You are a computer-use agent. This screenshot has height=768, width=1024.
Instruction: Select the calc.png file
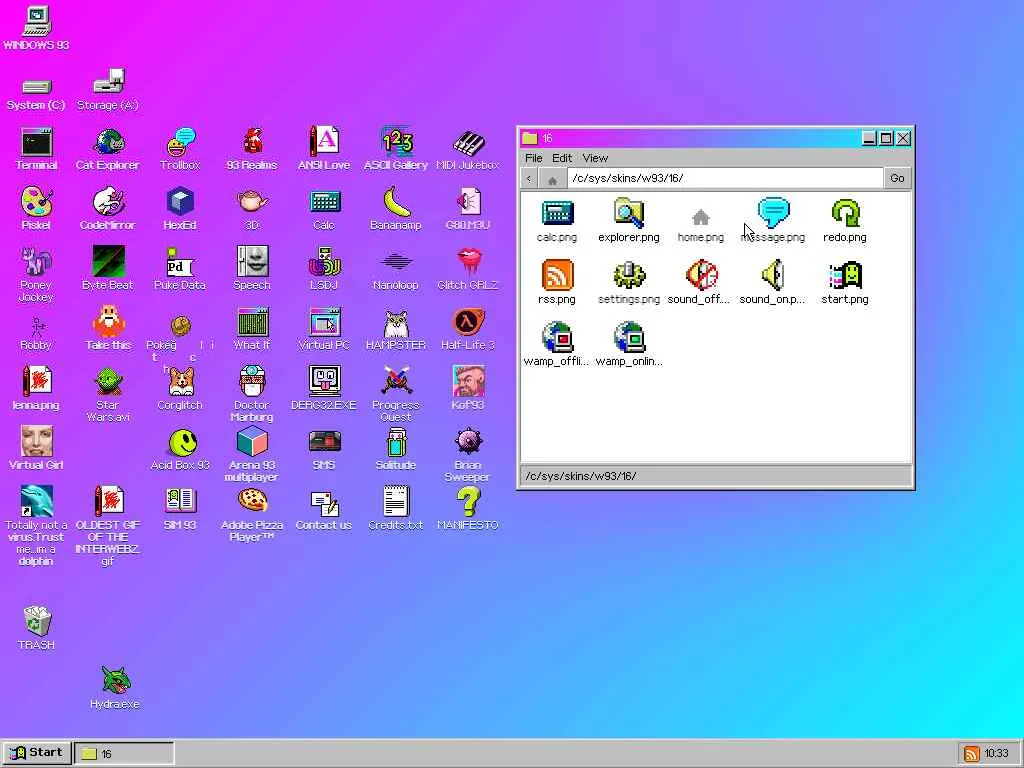(557, 221)
